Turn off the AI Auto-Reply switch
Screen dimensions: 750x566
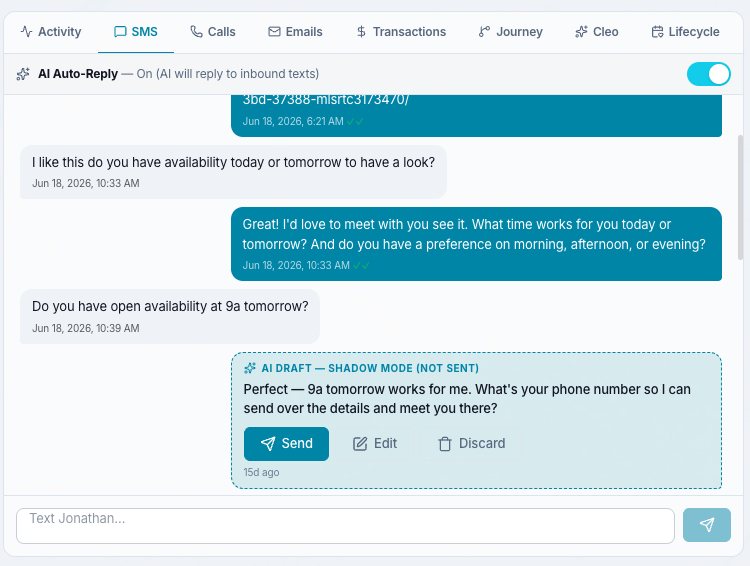click(x=708, y=74)
